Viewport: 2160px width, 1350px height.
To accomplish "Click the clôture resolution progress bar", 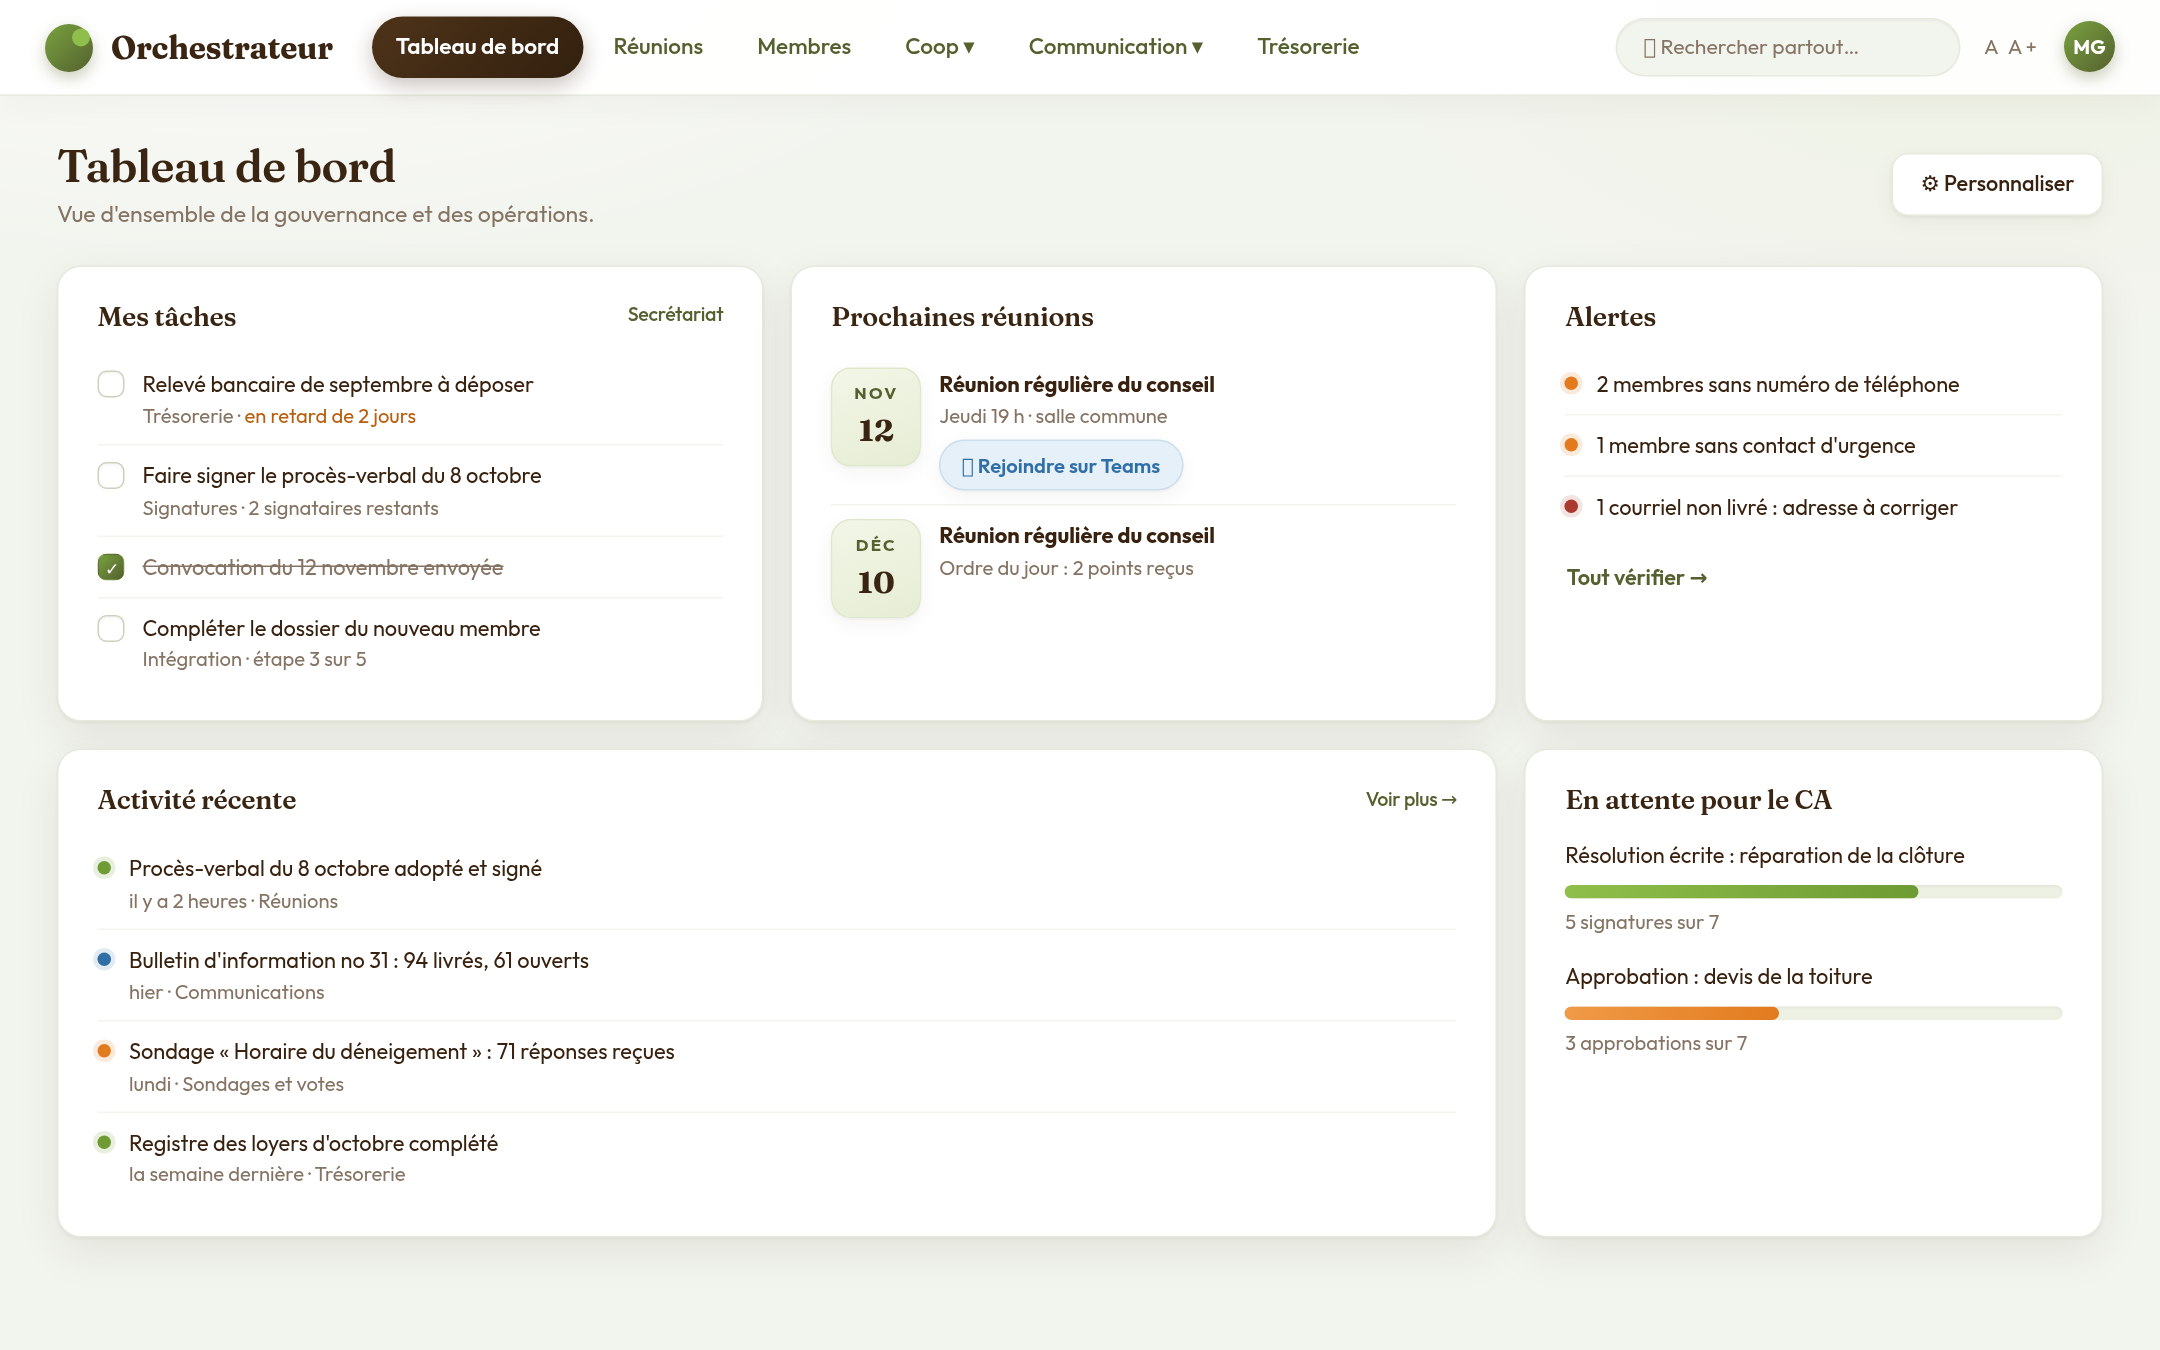I will pos(1813,891).
